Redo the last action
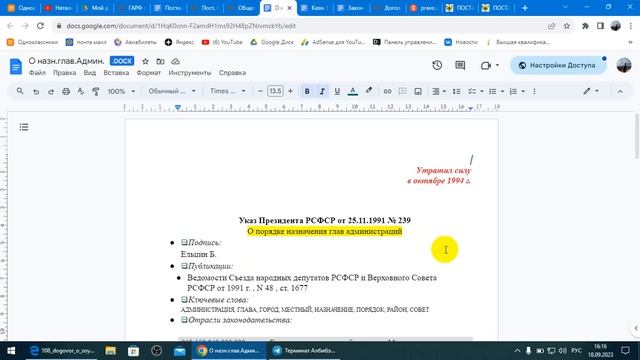The image size is (640, 360). (x=51, y=91)
